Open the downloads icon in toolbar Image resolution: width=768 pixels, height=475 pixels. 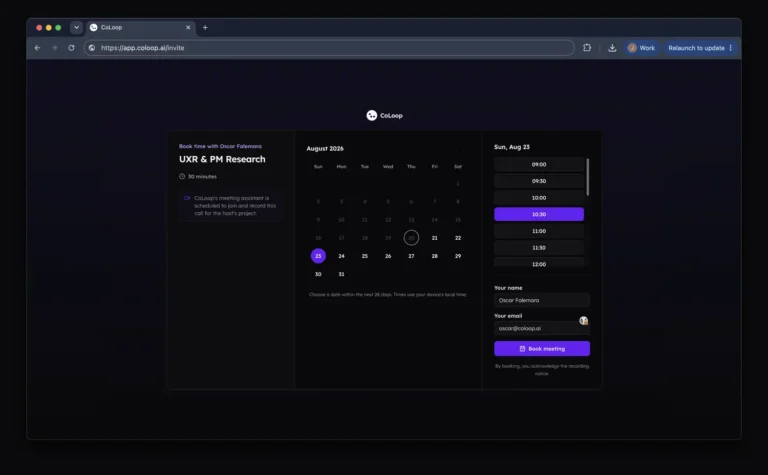click(612, 48)
